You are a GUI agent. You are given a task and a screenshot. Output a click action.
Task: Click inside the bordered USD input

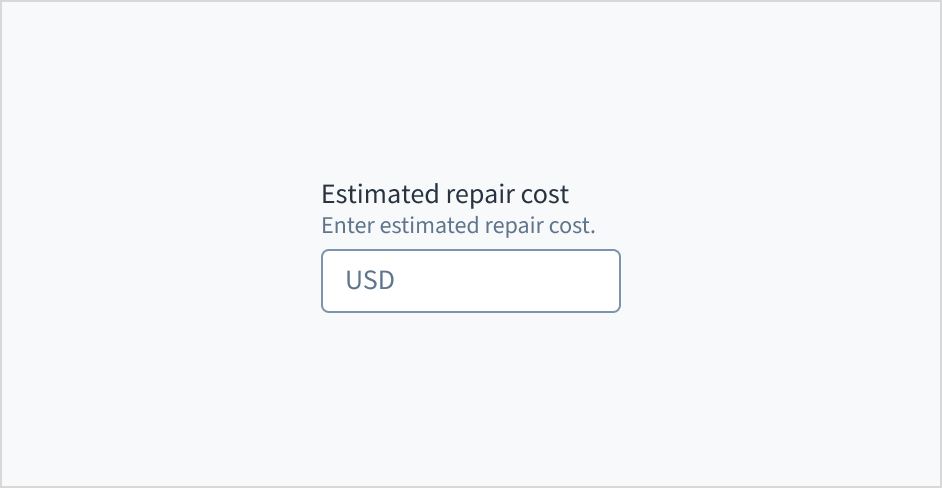coord(470,281)
